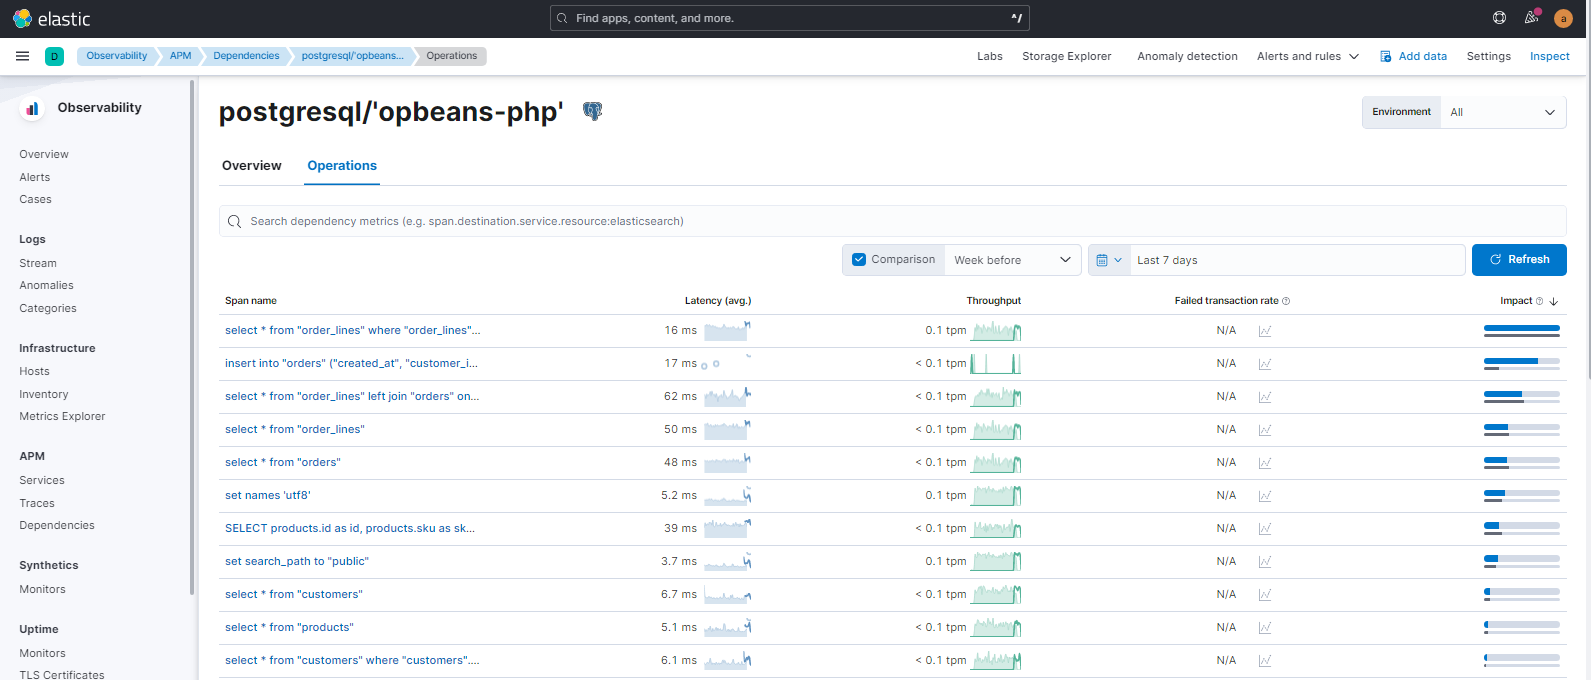Viewport: 1591px width, 680px height.
Task: Click the user avatar icon
Action: pyautogui.click(x=1563, y=19)
